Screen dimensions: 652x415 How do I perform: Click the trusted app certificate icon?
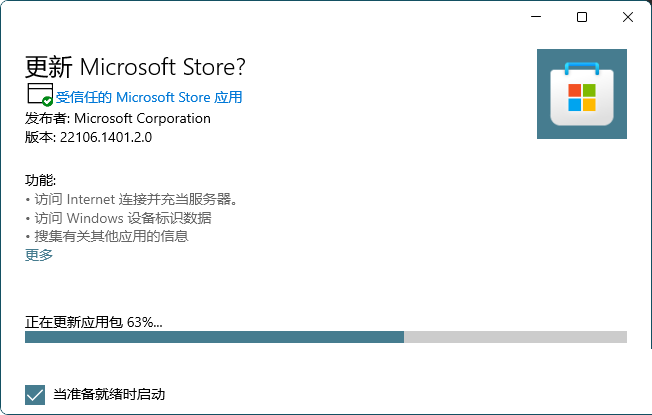[x=39, y=96]
